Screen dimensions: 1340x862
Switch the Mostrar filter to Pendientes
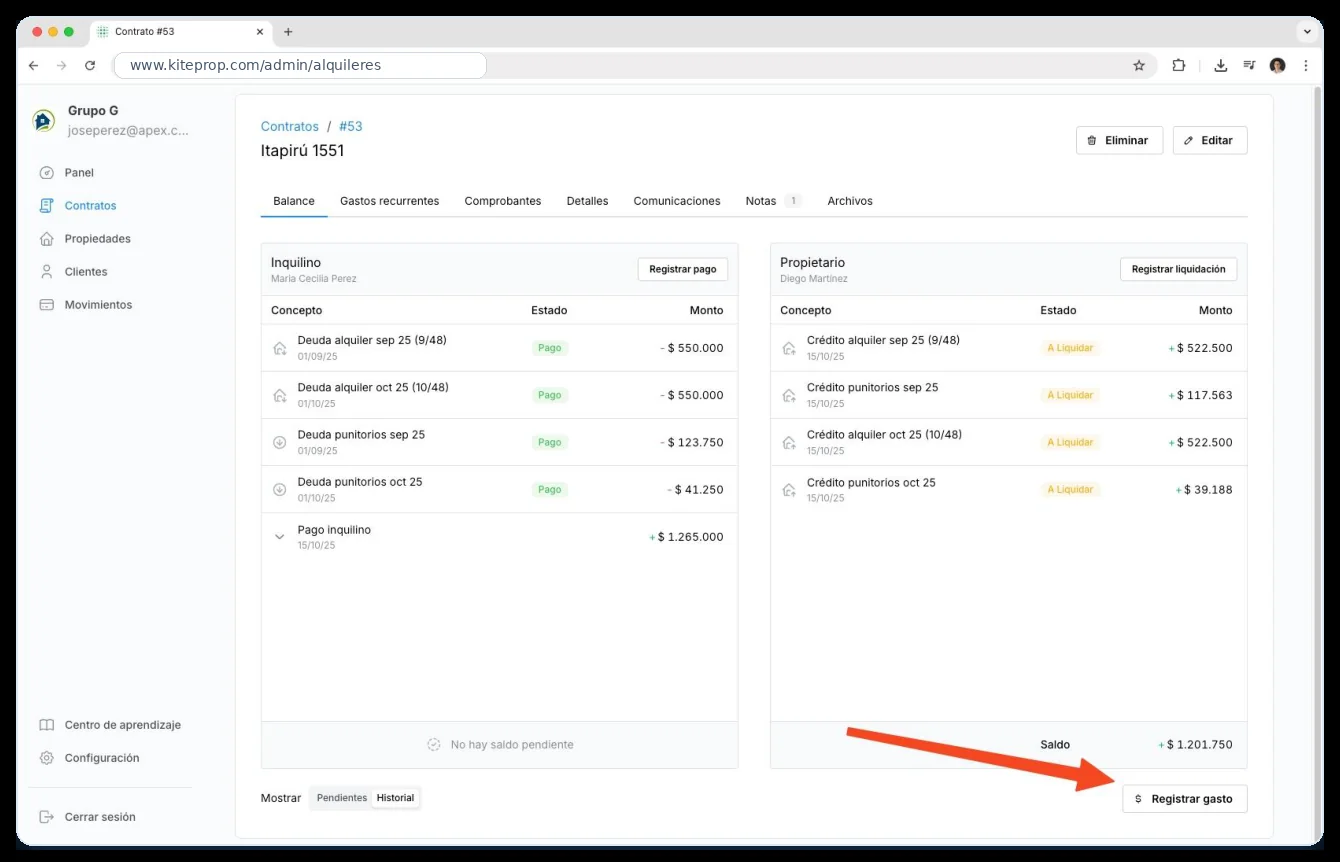(x=342, y=798)
